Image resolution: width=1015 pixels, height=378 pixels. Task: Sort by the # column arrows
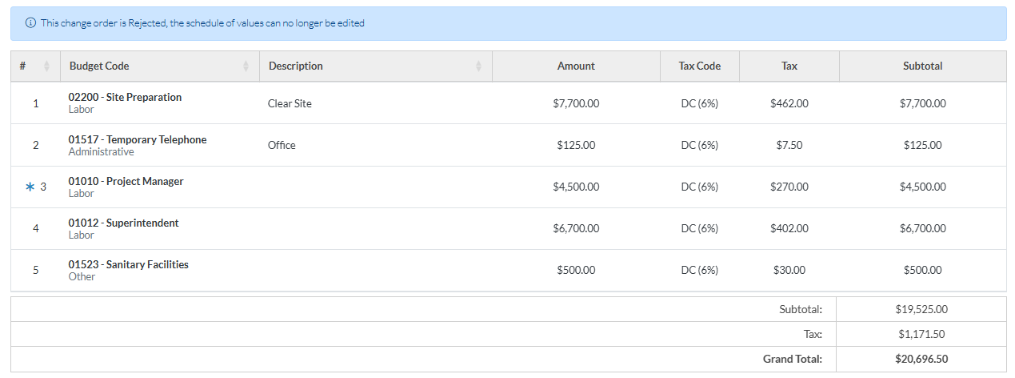(46, 66)
